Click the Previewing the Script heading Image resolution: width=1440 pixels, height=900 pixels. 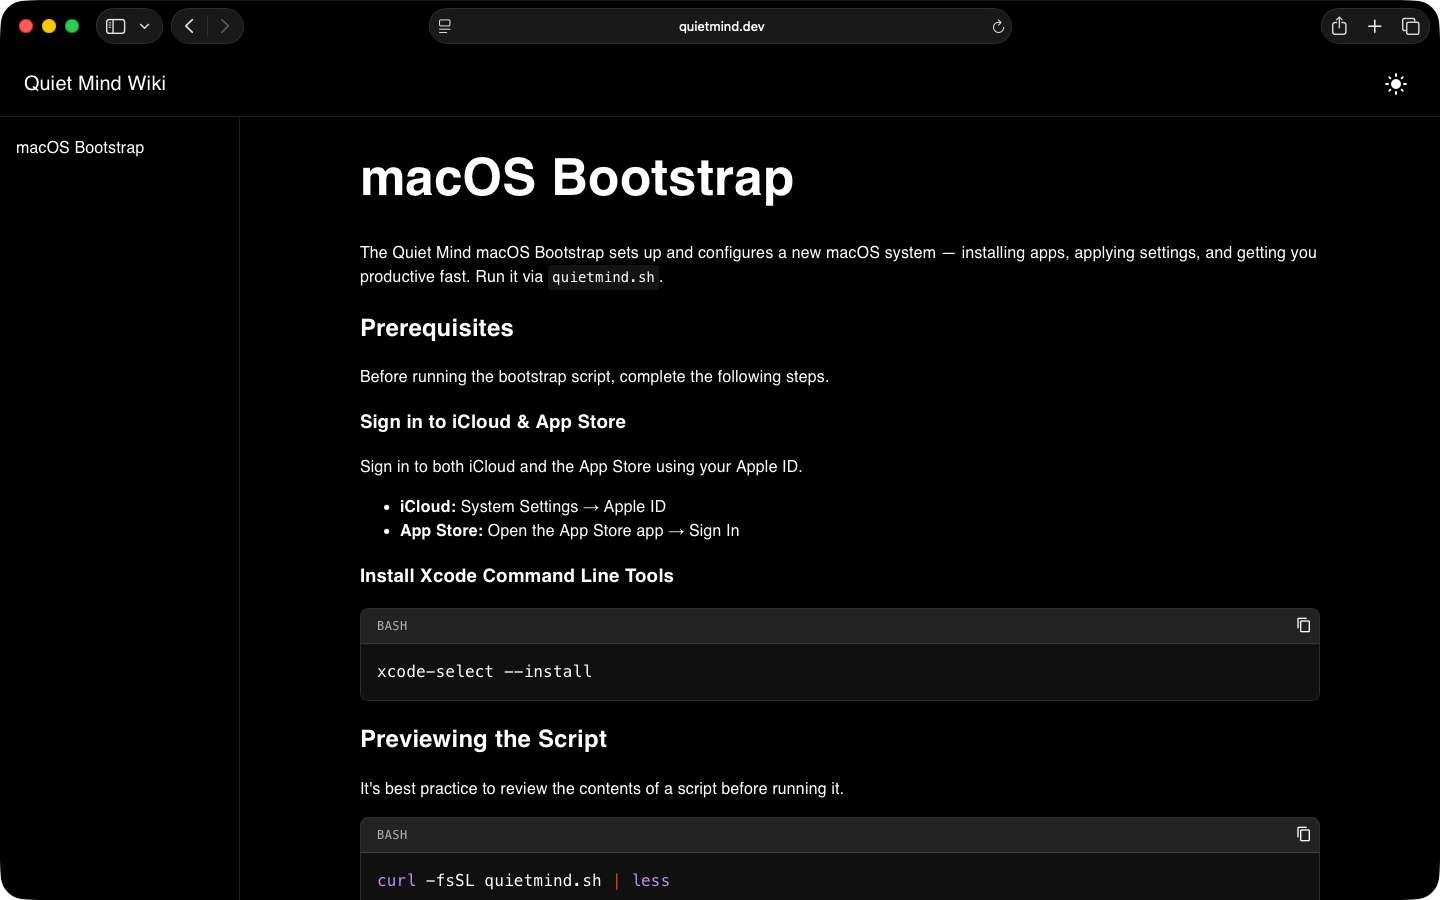(483, 739)
